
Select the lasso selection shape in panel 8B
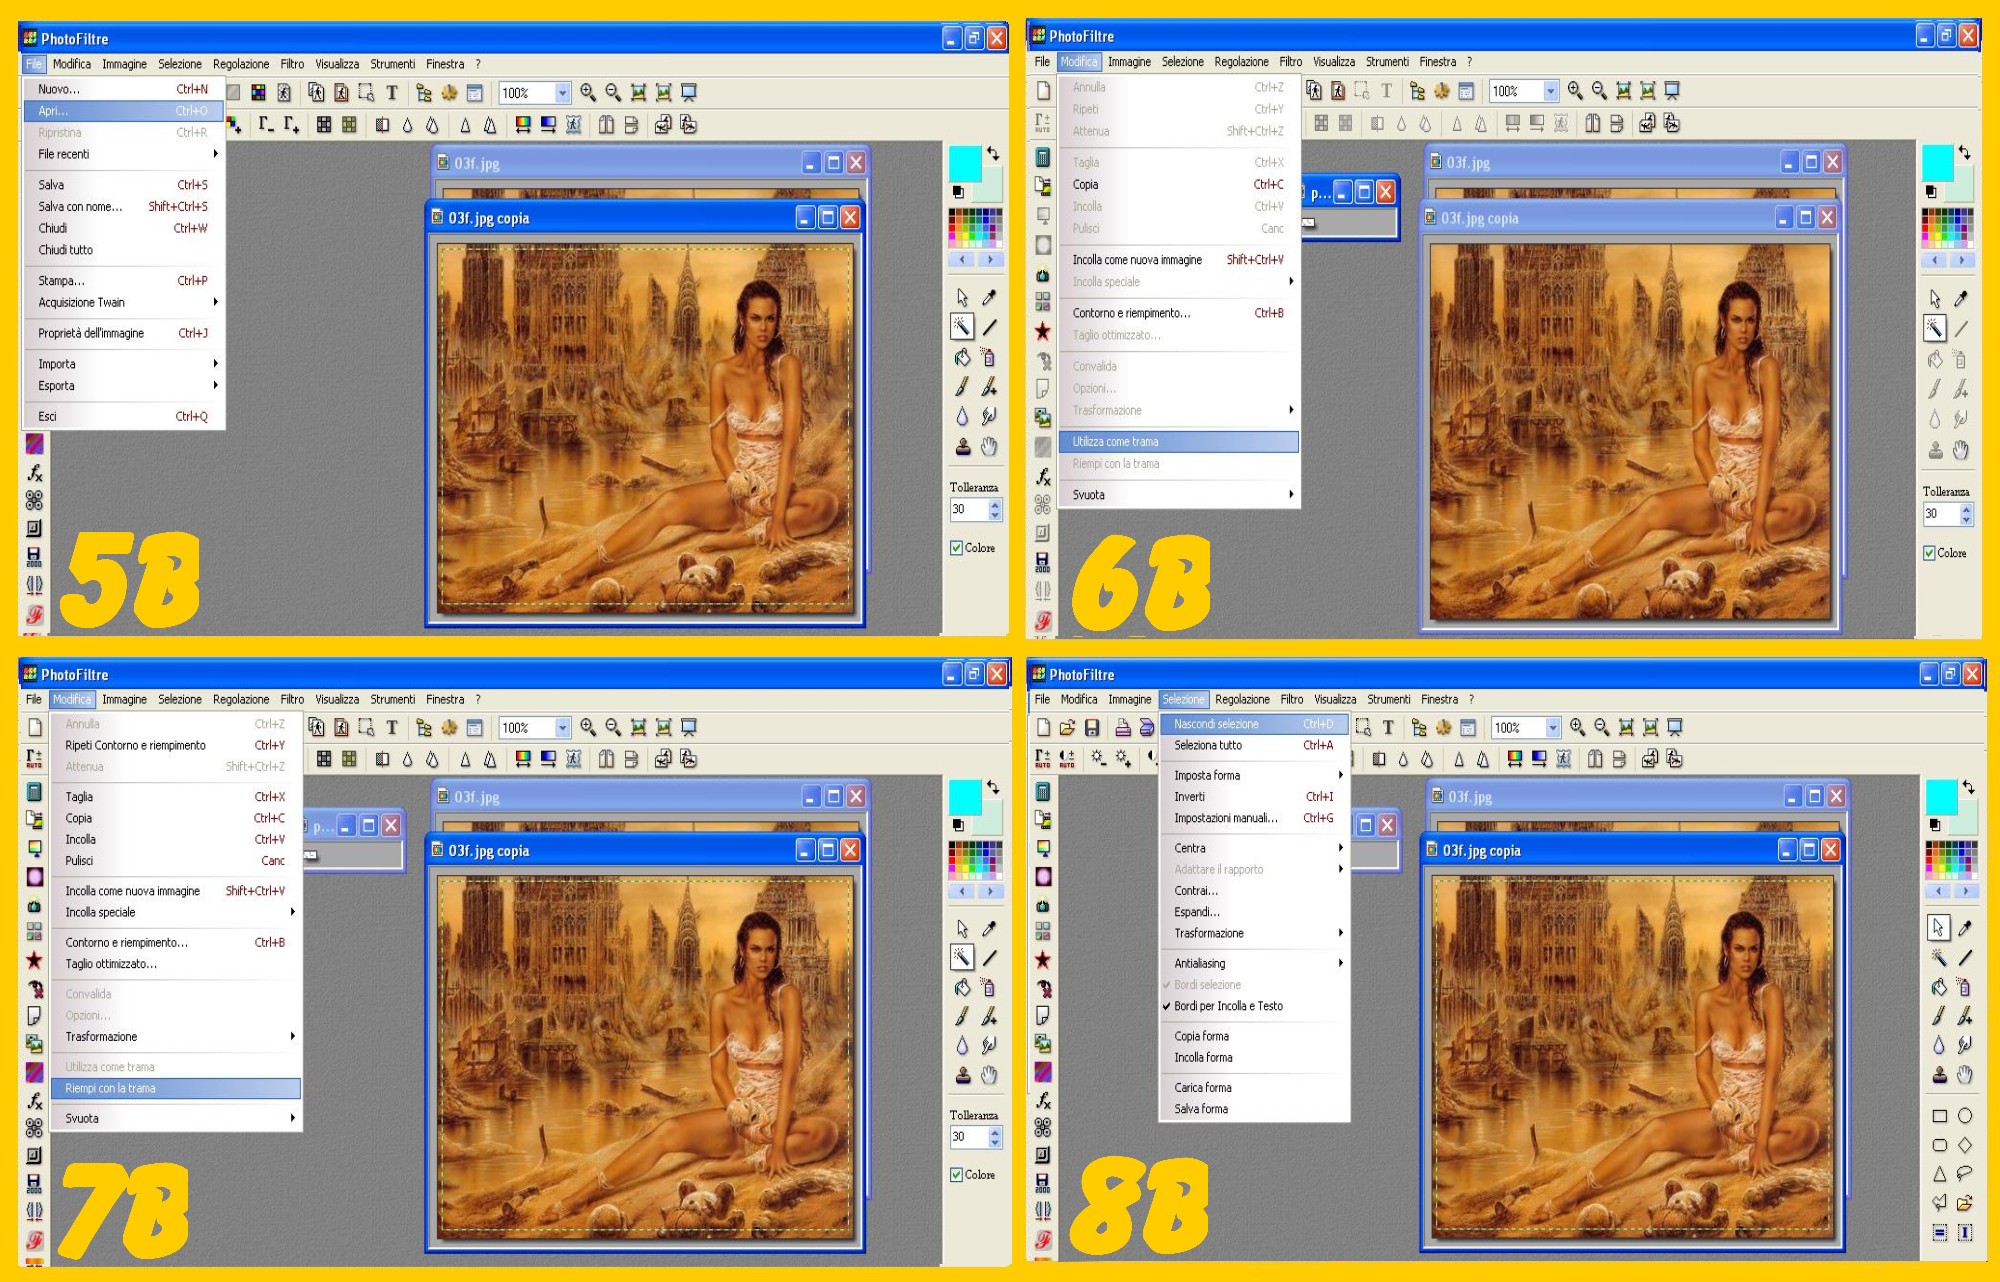click(1965, 1174)
